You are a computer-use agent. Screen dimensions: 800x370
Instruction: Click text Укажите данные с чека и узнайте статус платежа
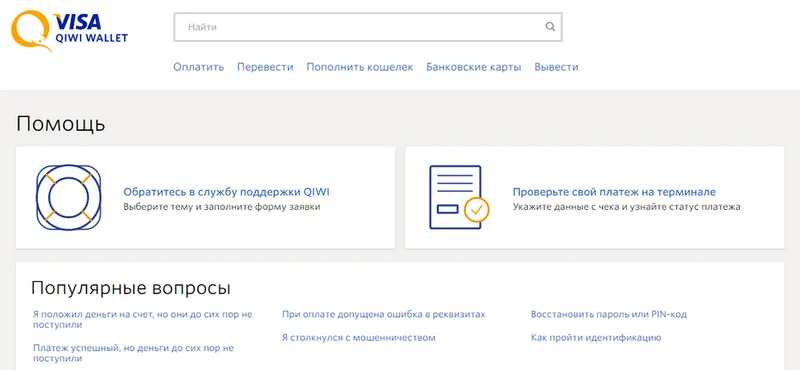coord(627,207)
